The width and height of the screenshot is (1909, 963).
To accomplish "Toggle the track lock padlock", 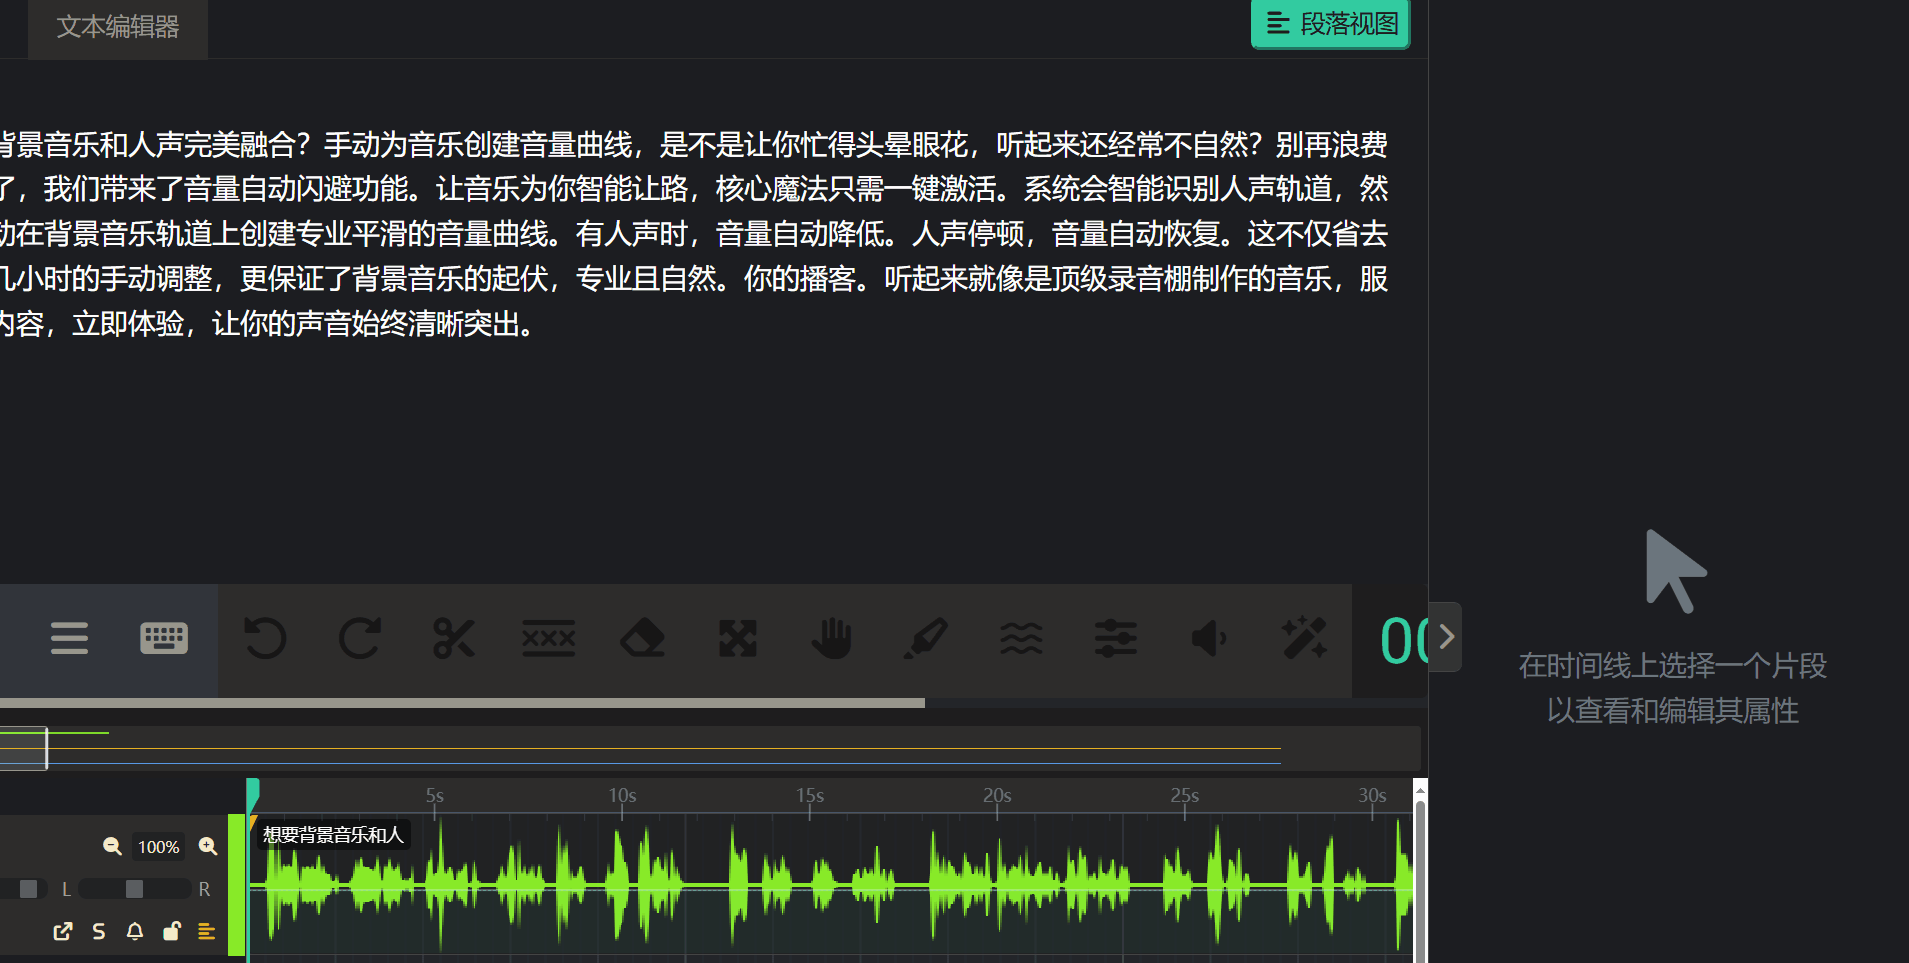I will pyautogui.click(x=171, y=932).
